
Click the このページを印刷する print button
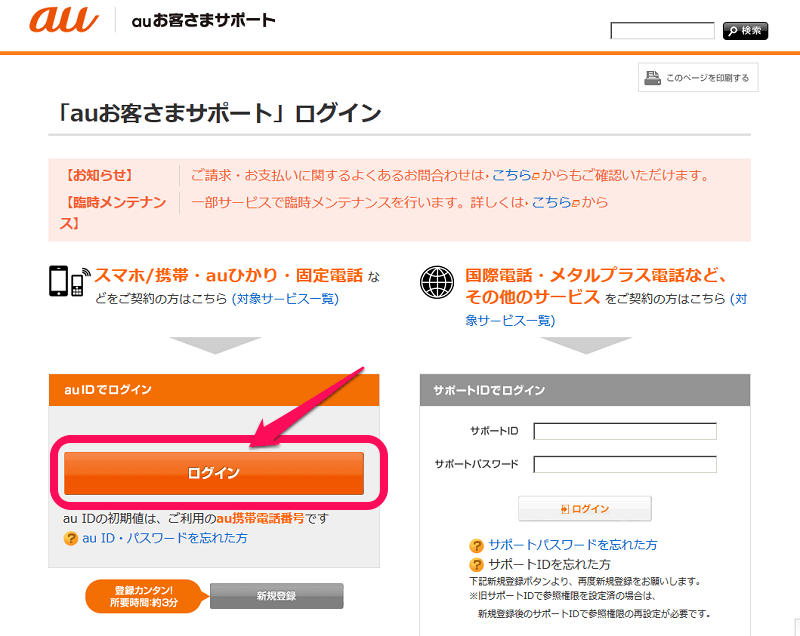(698, 78)
